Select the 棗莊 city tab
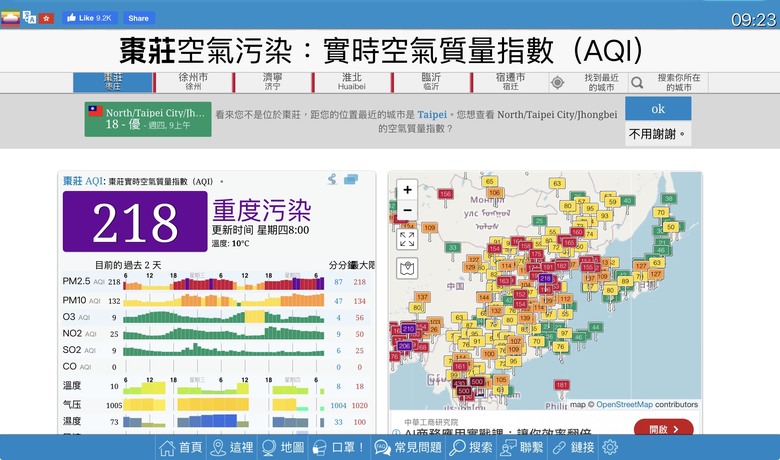 113,82
